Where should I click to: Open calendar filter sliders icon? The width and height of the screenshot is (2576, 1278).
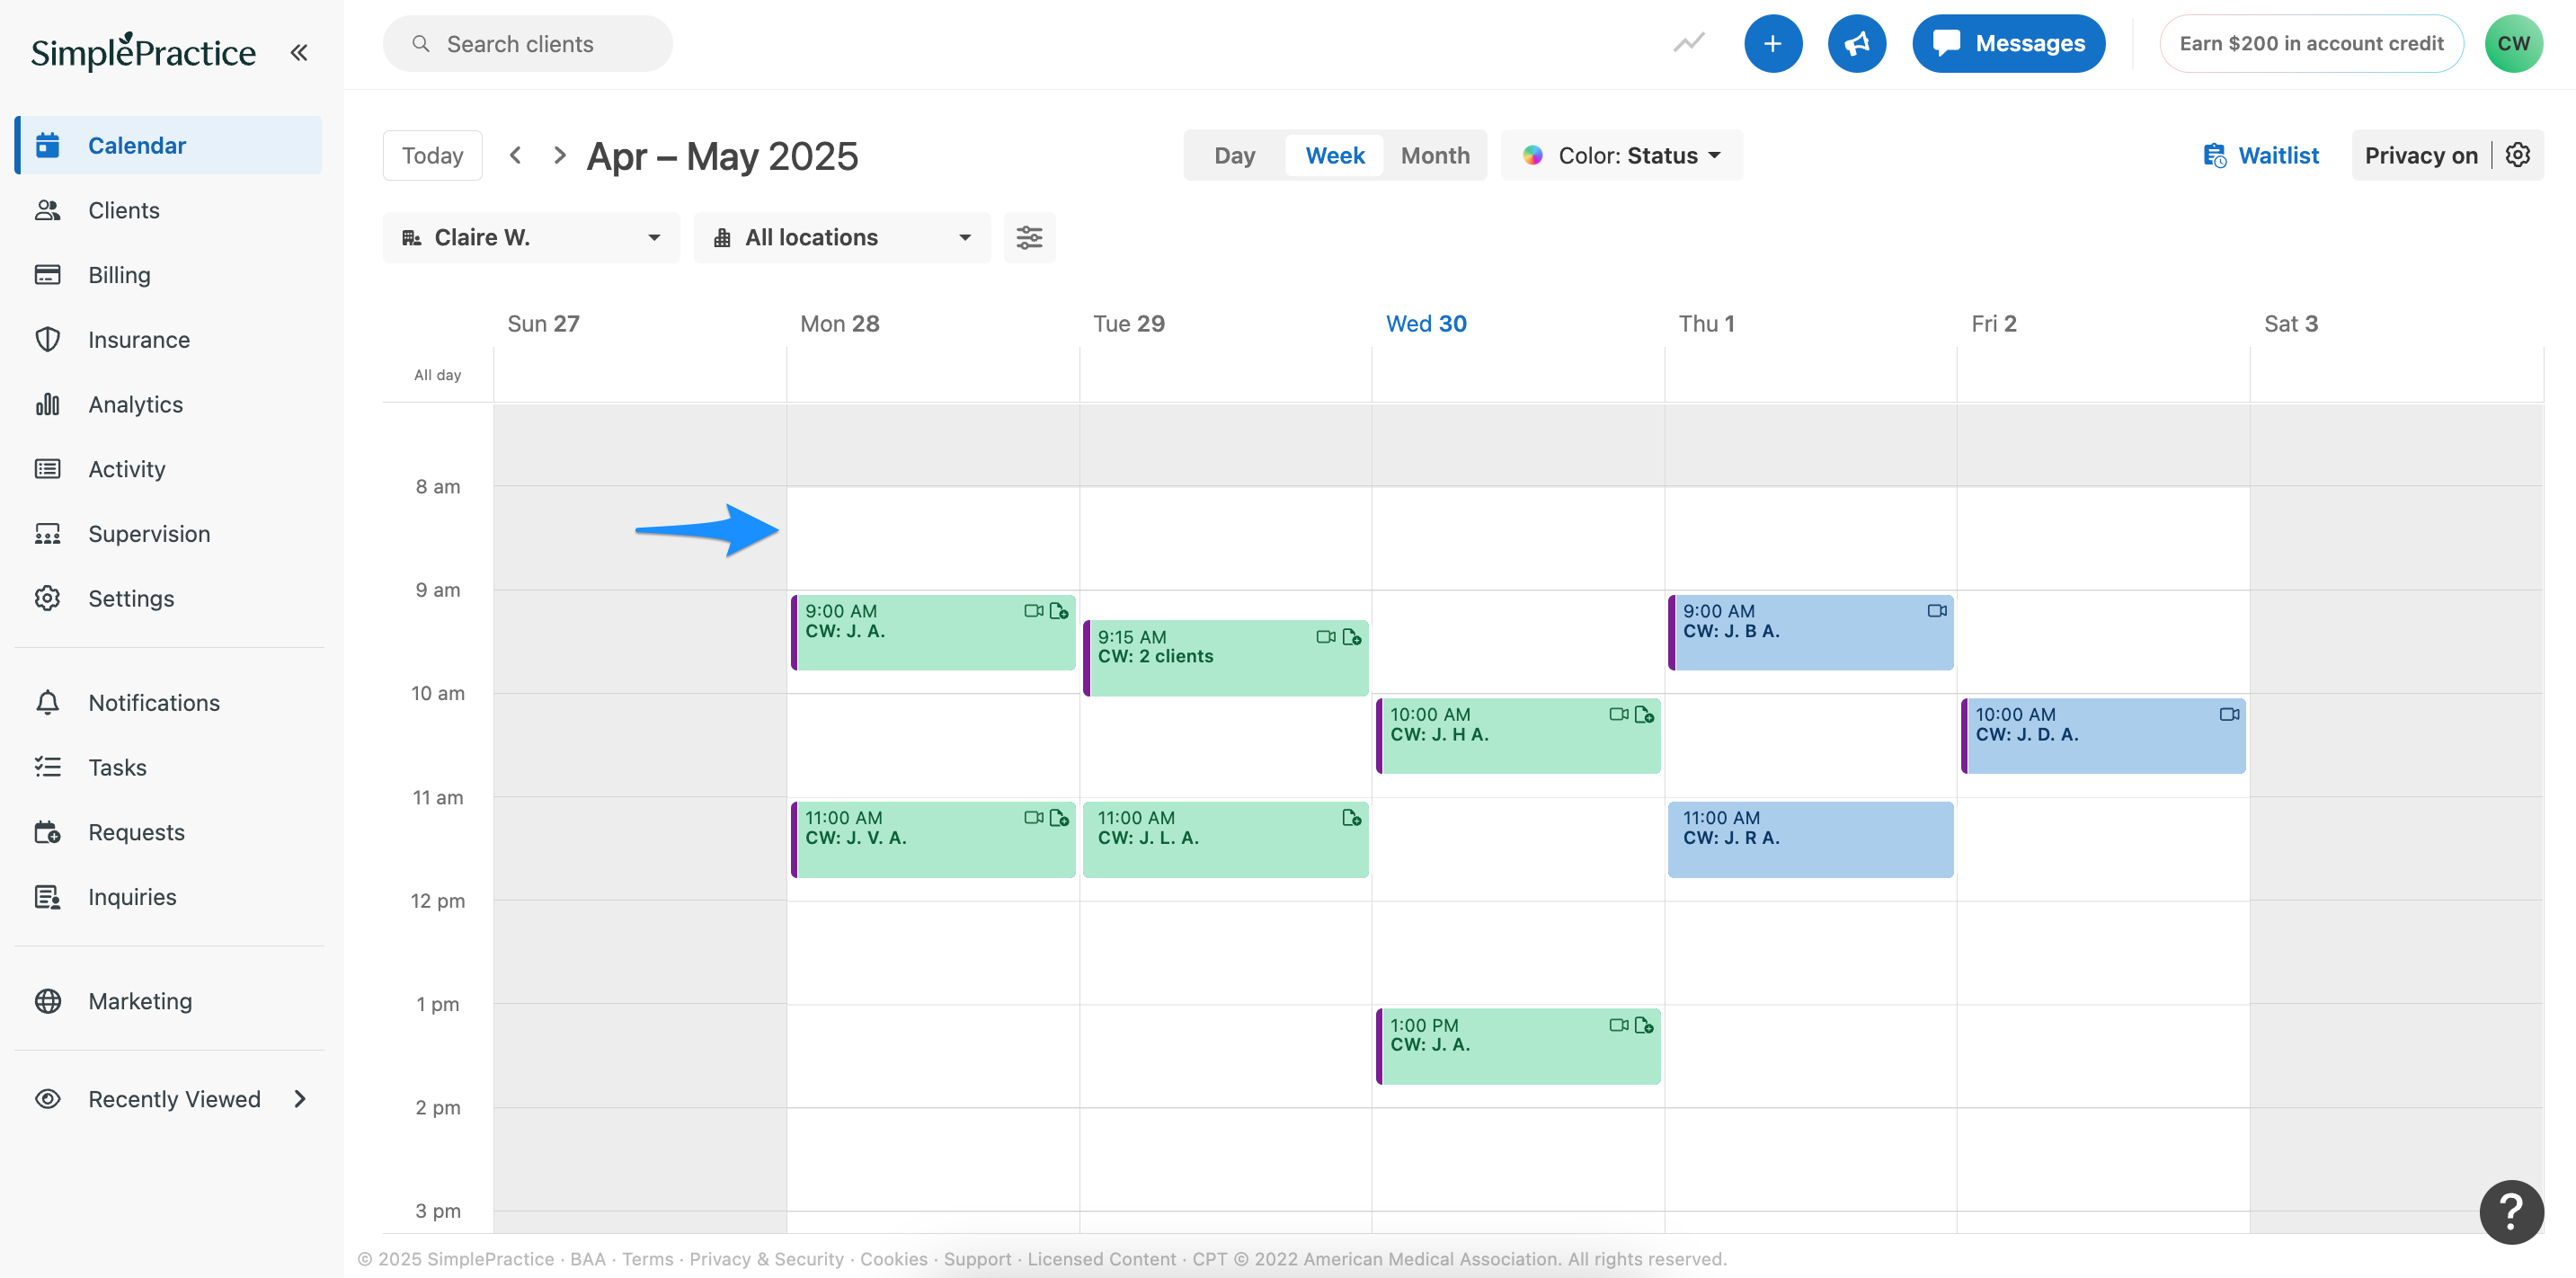coord(1029,238)
